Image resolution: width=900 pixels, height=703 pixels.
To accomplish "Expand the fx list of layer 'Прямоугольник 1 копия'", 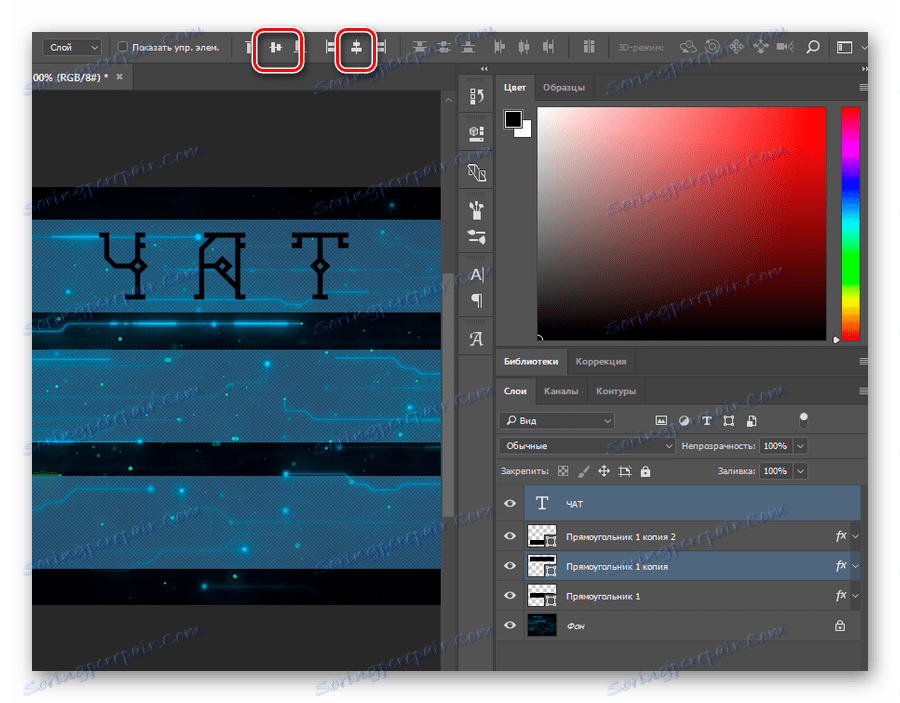I will (x=855, y=566).
